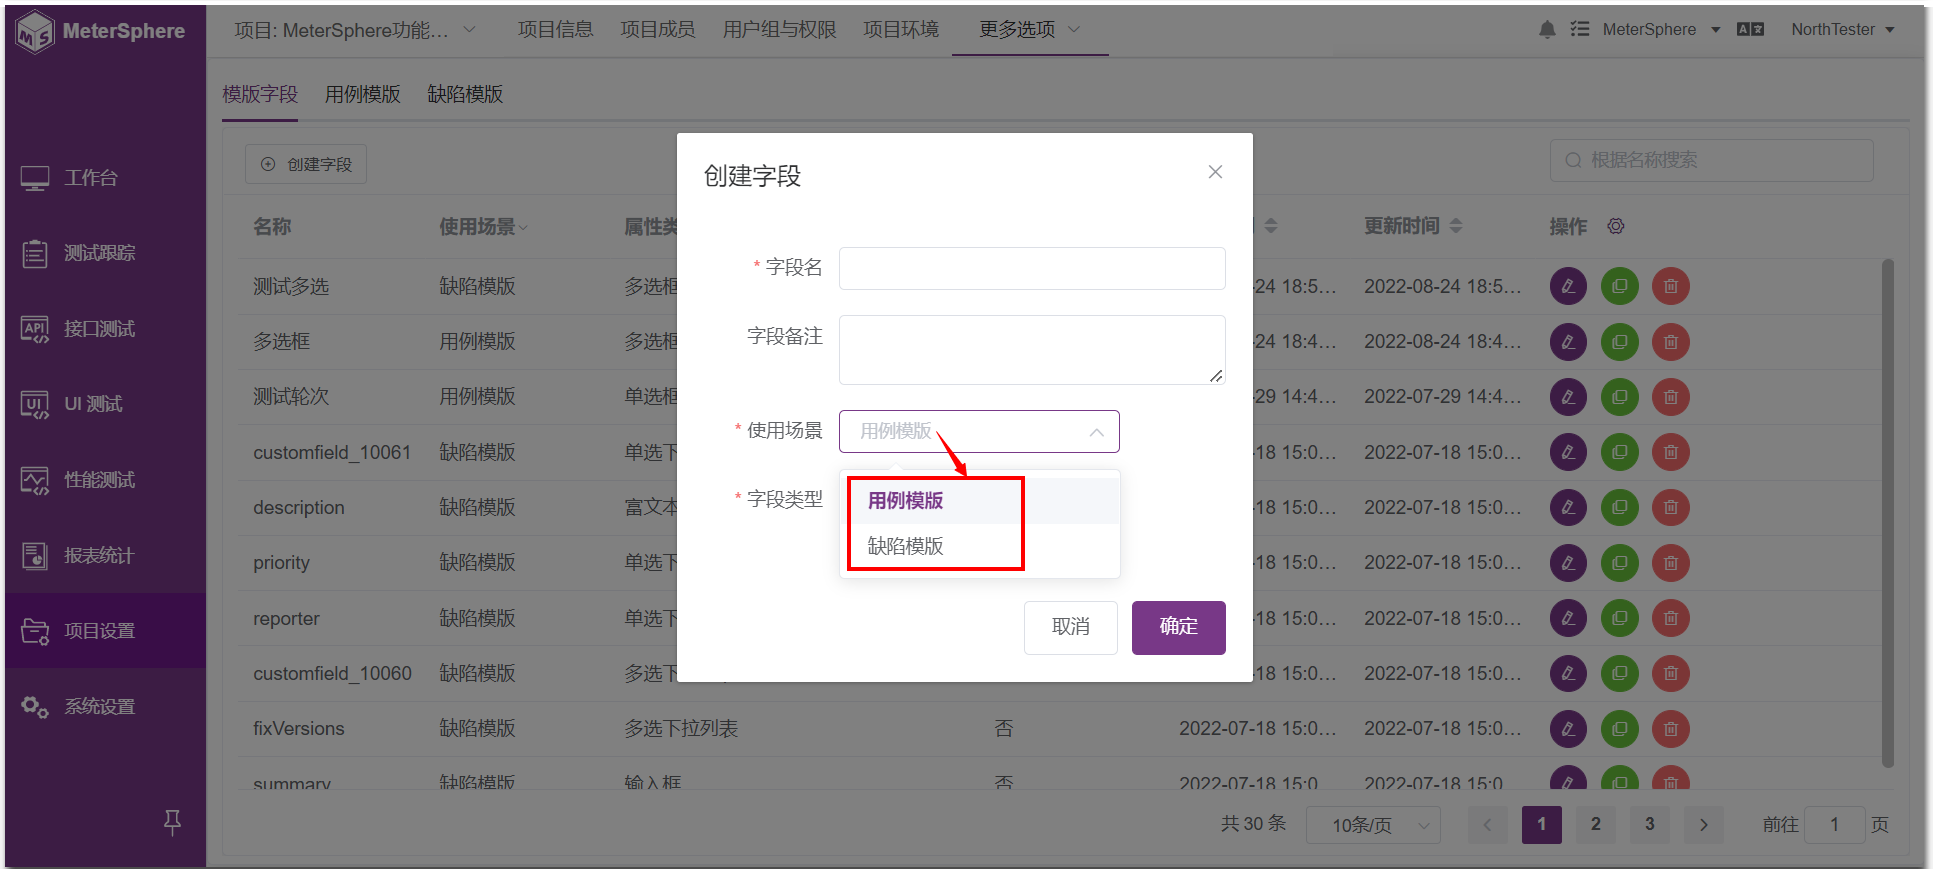The image size is (1933, 876).
Task: Switch to the 缺陷模版 tab
Action: click(x=465, y=94)
